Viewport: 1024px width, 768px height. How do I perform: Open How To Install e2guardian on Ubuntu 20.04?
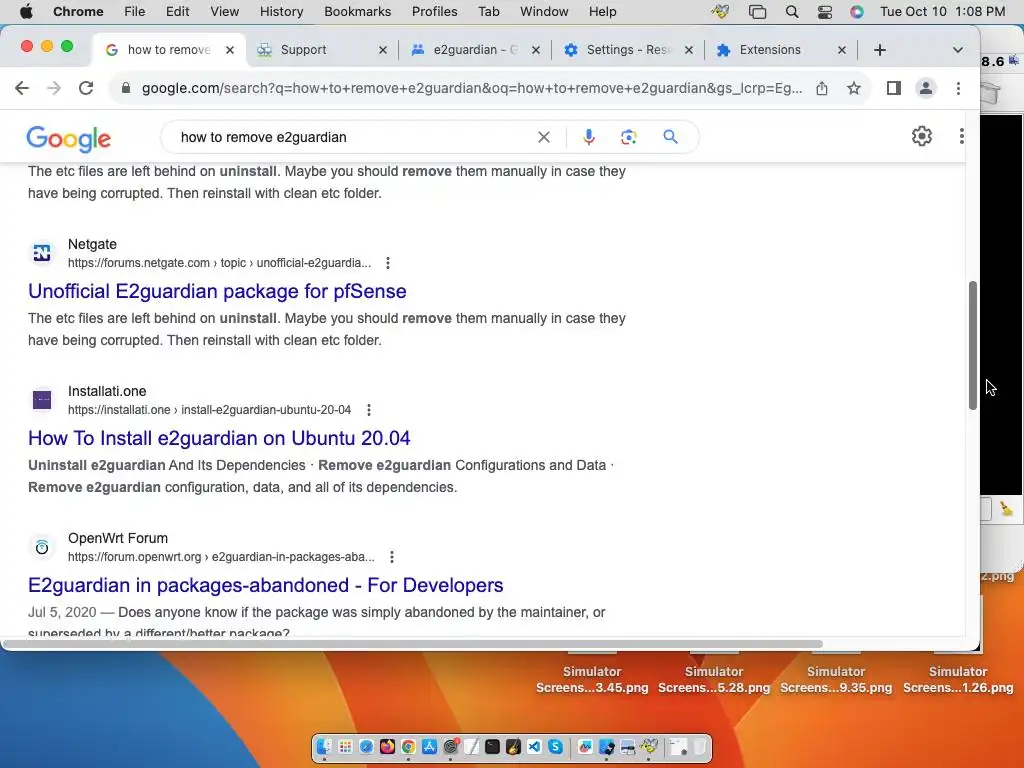click(219, 438)
